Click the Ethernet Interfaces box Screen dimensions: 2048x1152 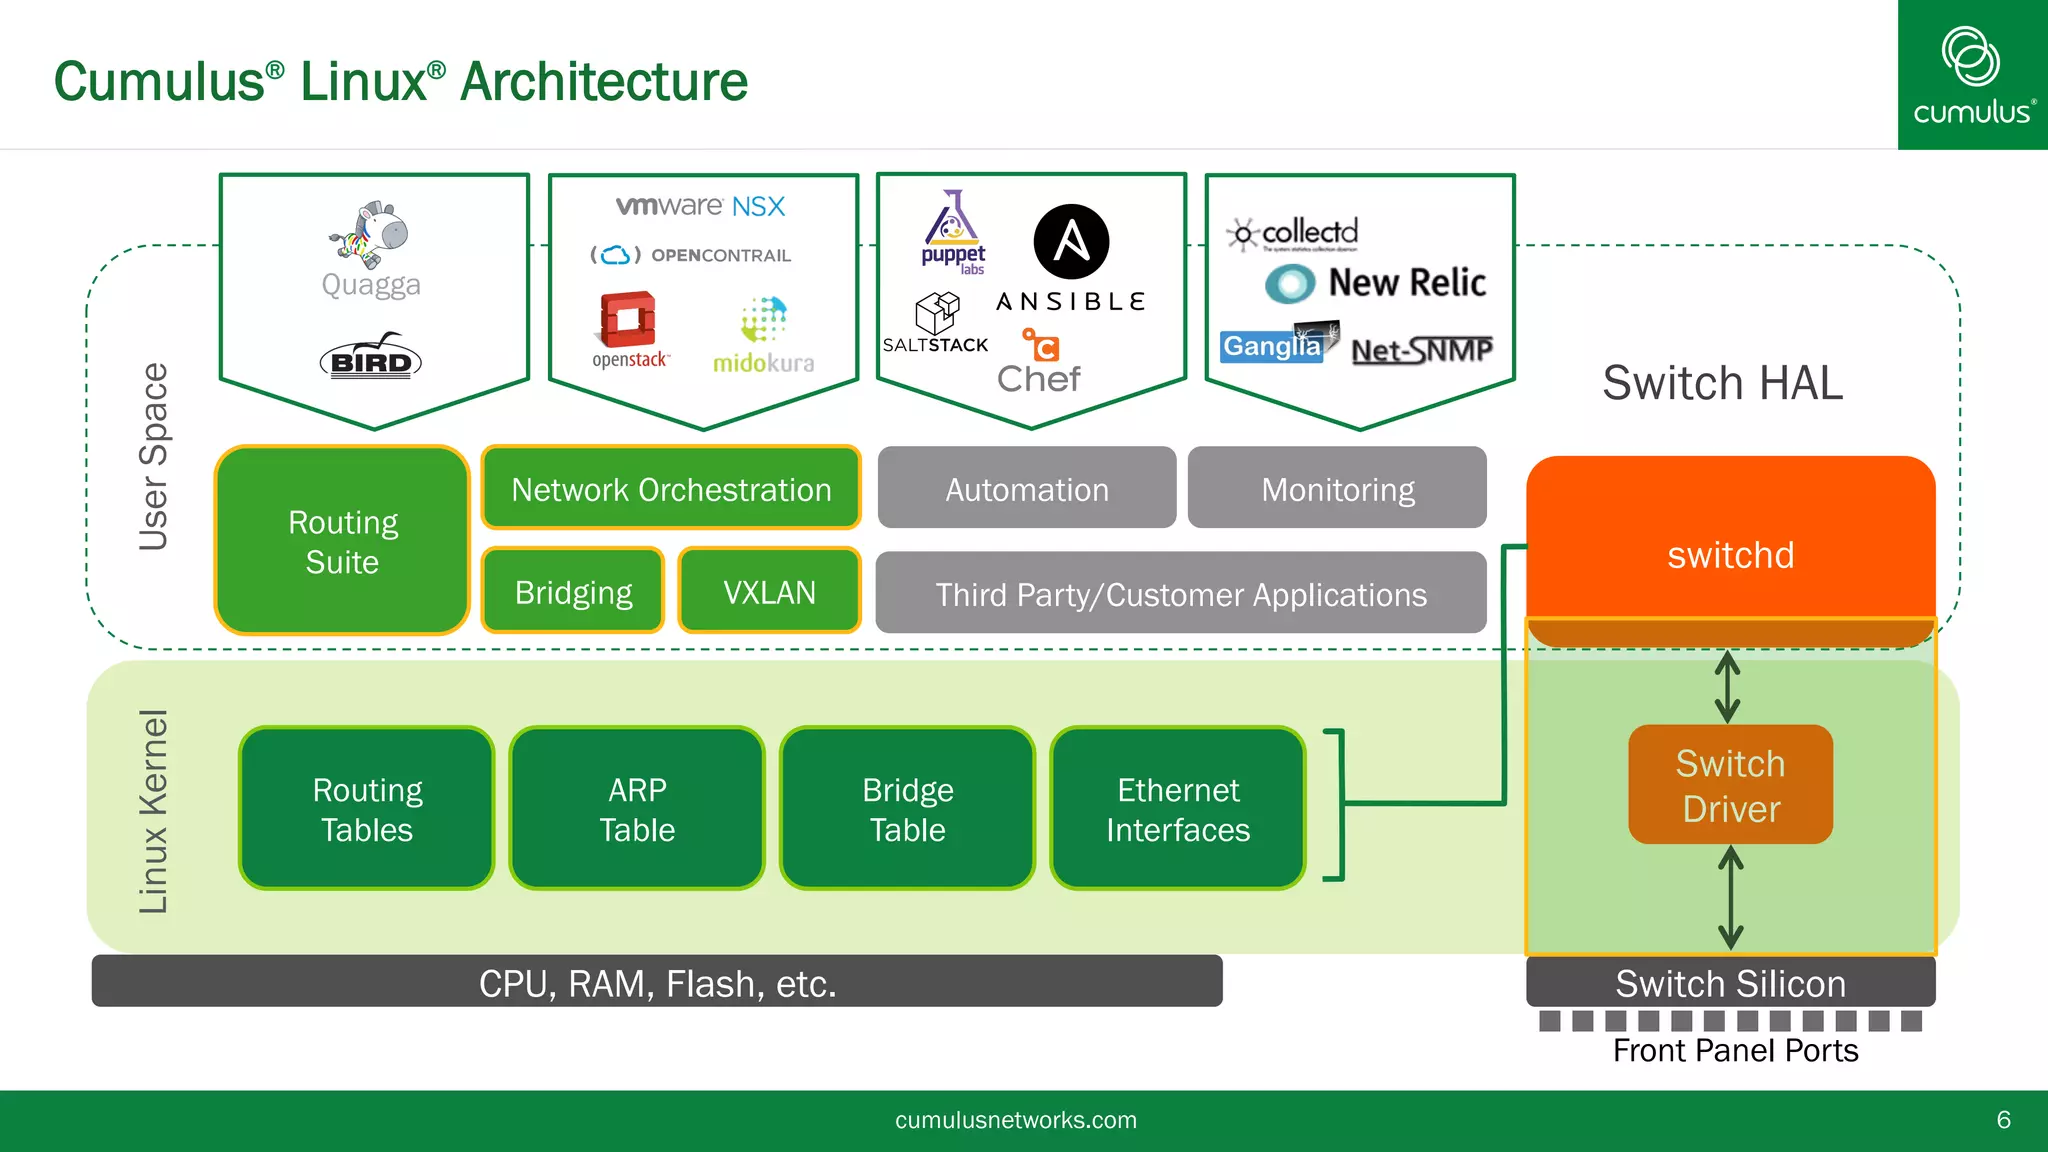(x=1178, y=809)
